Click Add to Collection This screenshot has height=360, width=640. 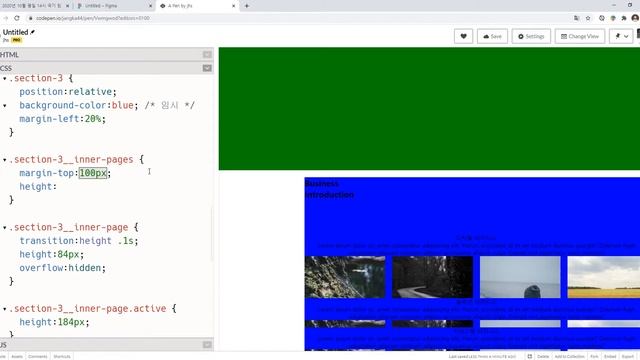pyautogui.click(x=569, y=356)
